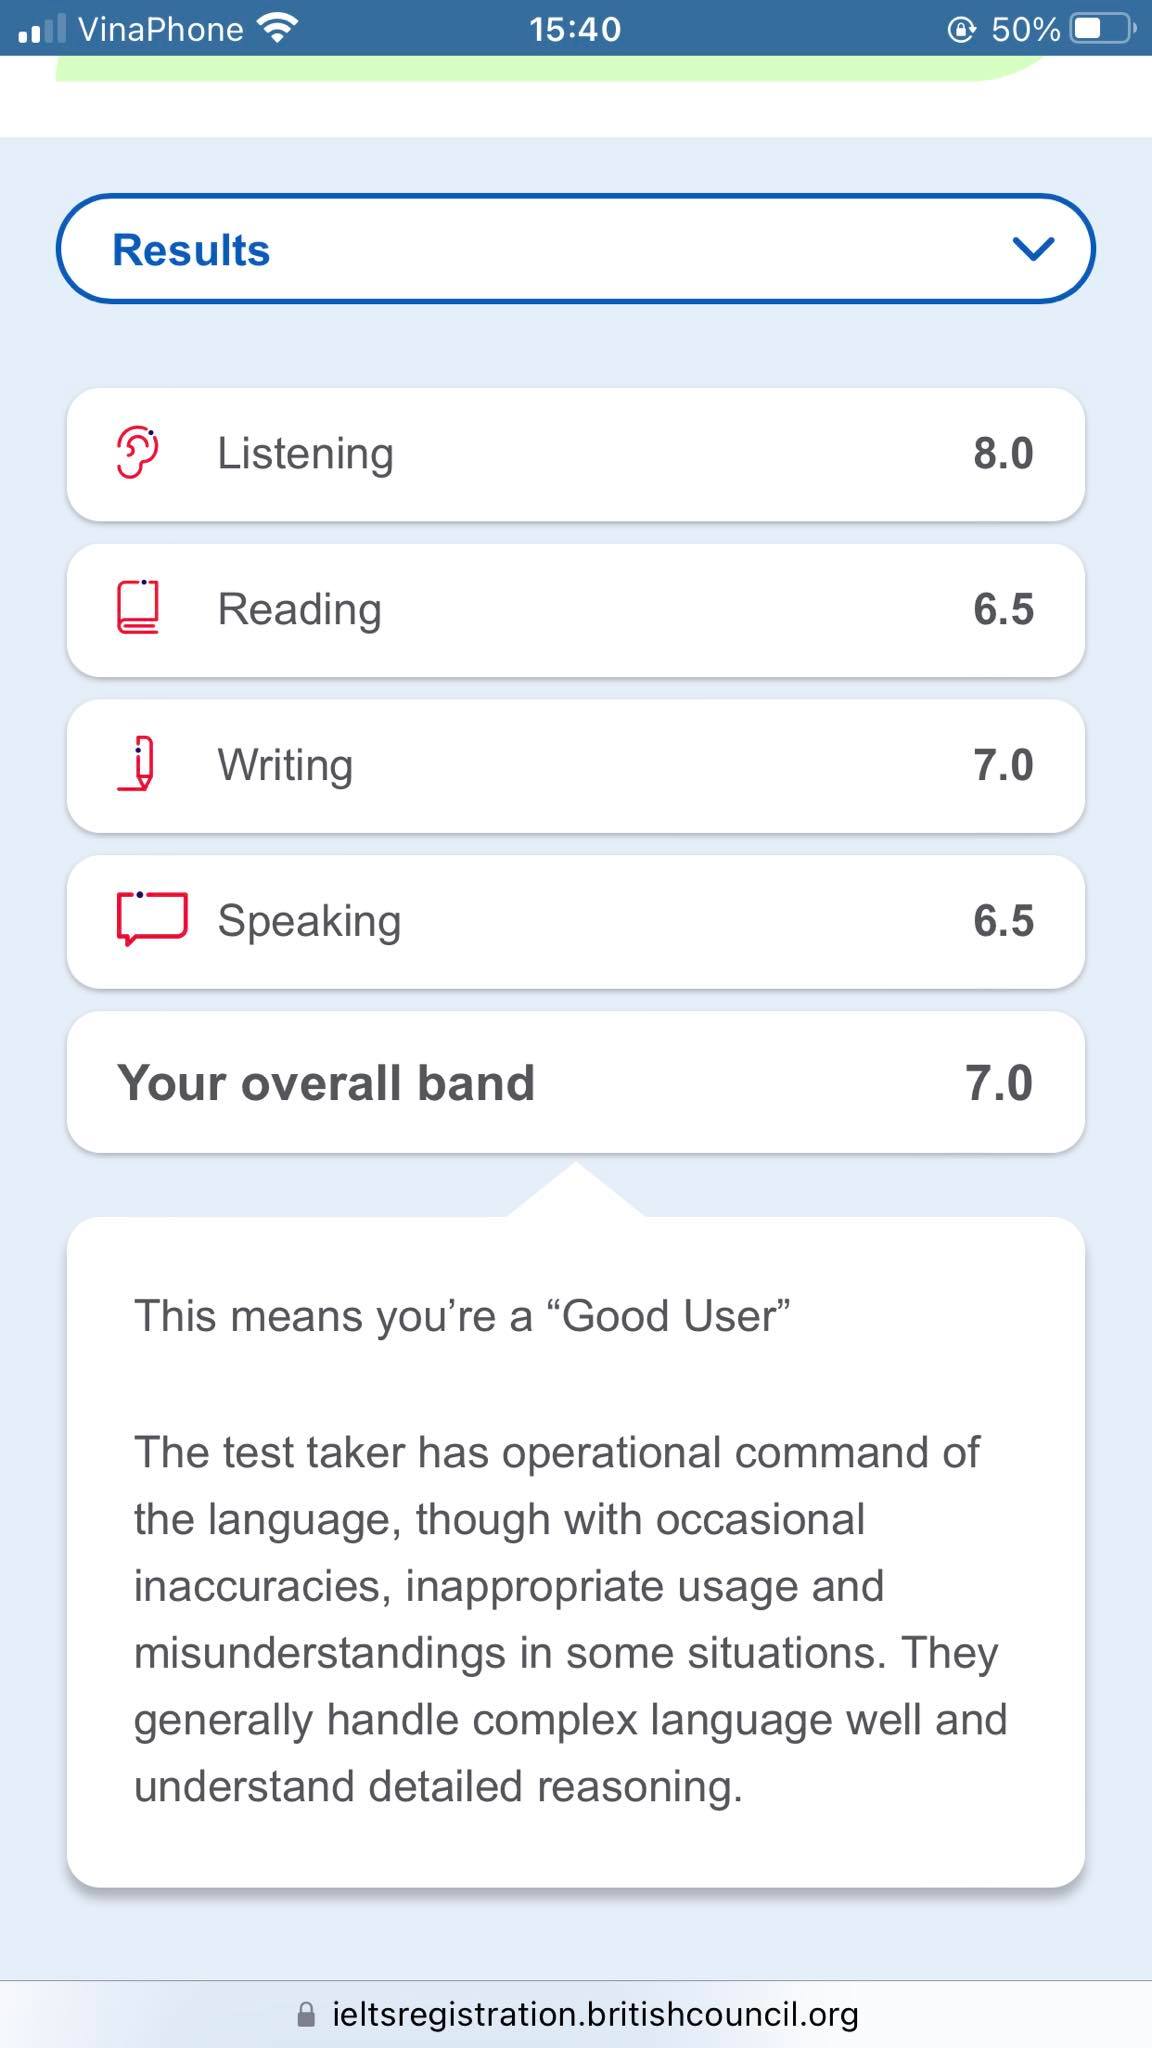Select the Reading score row

click(x=575, y=610)
